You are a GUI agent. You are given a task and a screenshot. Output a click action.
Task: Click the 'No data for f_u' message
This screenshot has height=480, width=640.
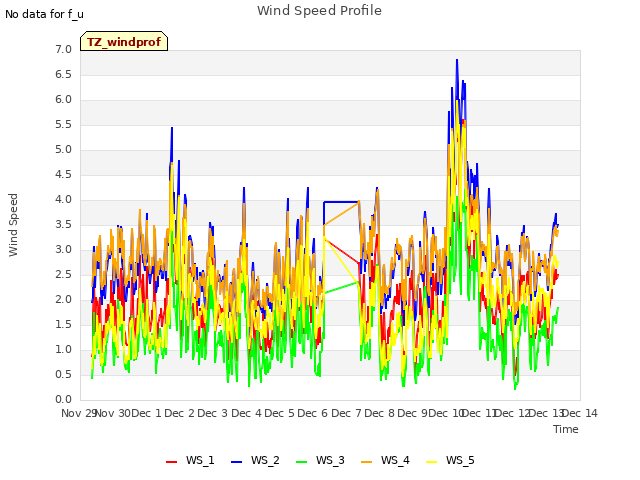pyautogui.click(x=44, y=14)
